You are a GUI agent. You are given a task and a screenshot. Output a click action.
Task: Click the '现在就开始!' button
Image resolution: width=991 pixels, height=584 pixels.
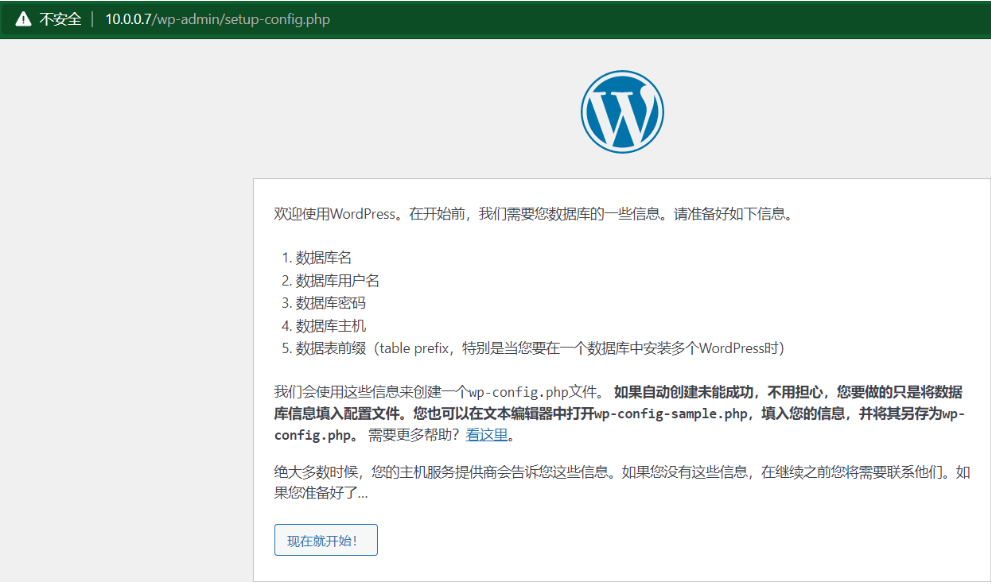pos(325,540)
